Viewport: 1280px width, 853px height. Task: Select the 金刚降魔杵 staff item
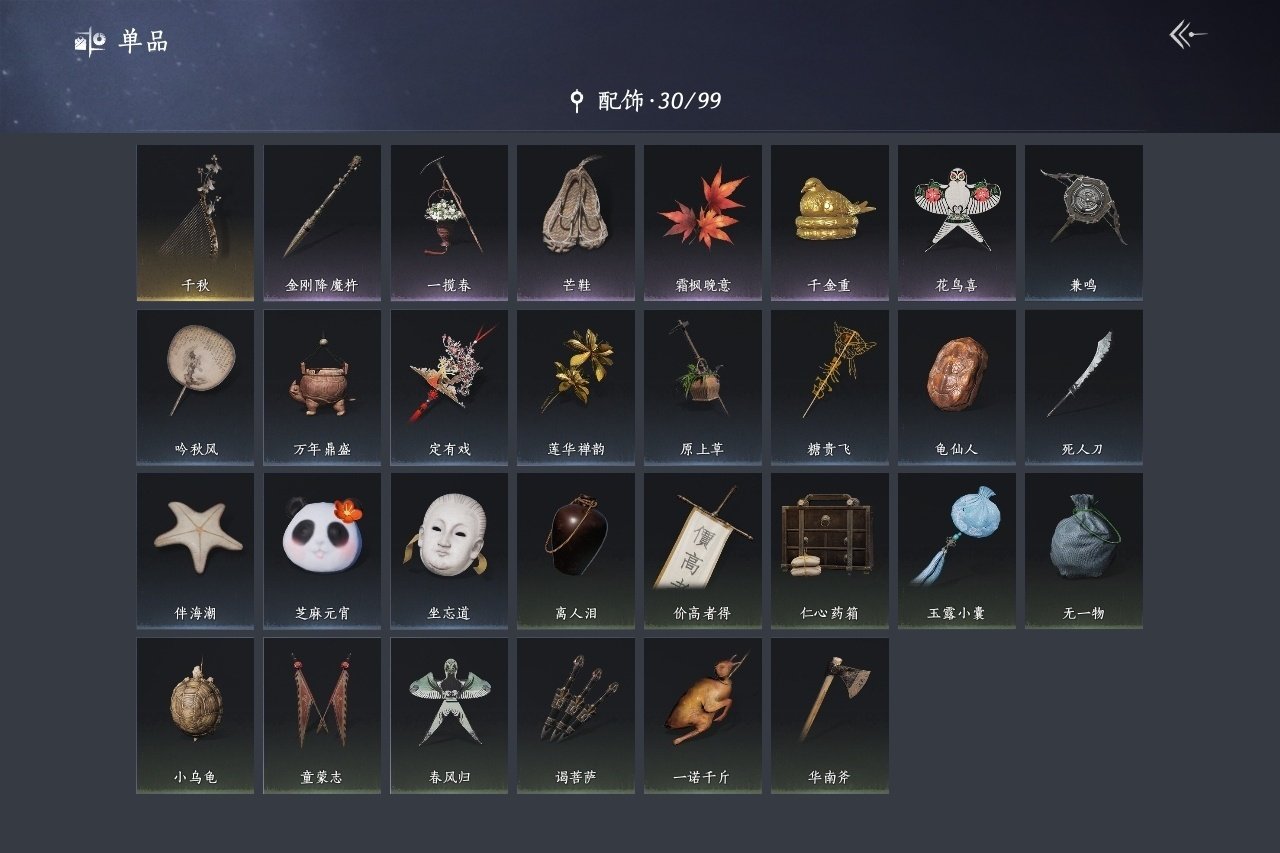(x=322, y=223)
